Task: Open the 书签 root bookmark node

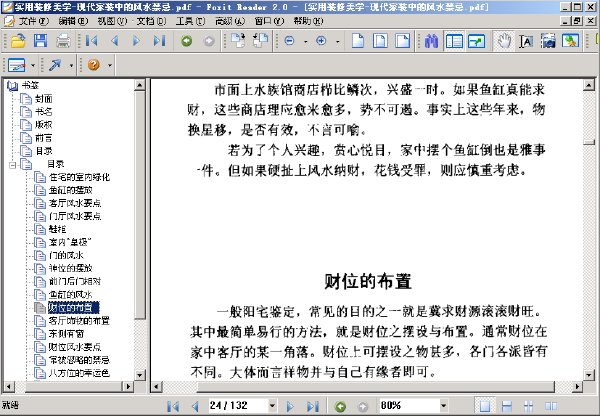Action: point(30,85)
